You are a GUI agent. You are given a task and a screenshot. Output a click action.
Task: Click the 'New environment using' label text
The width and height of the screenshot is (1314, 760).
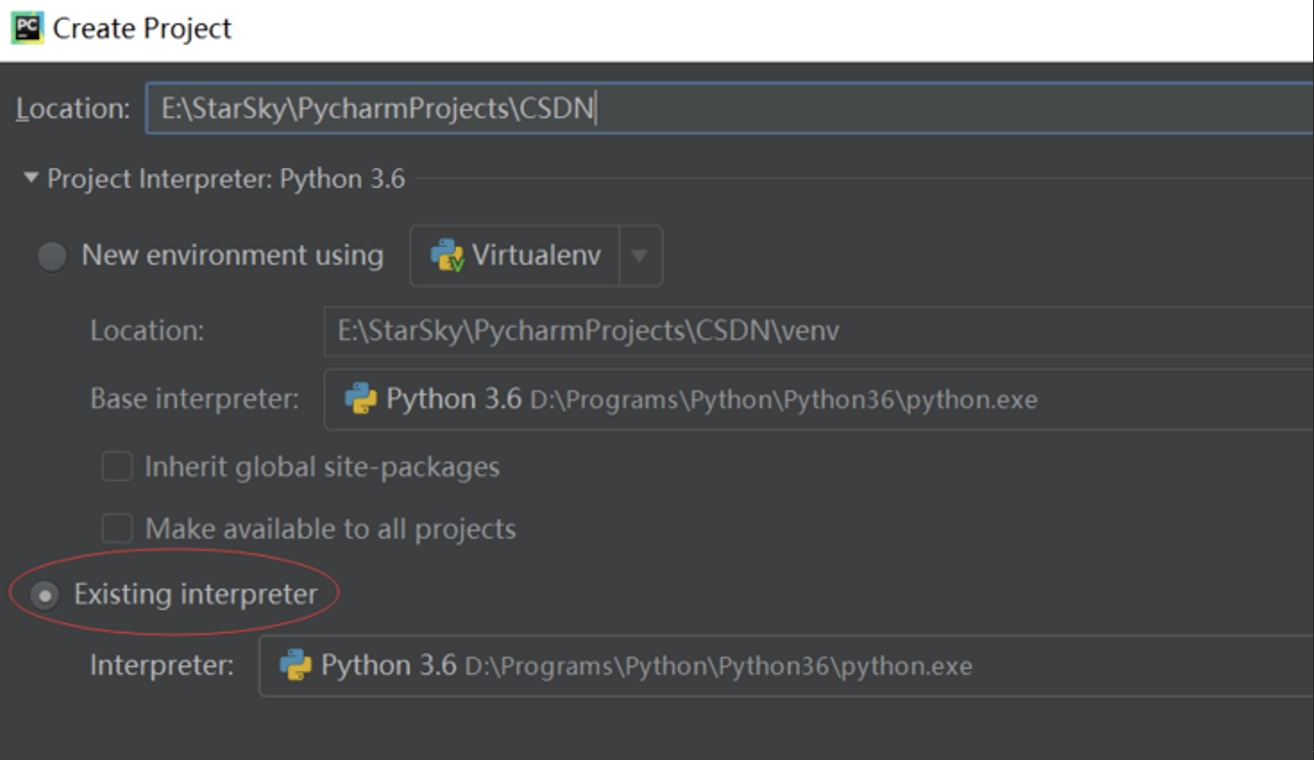click(x=232, y=255)
